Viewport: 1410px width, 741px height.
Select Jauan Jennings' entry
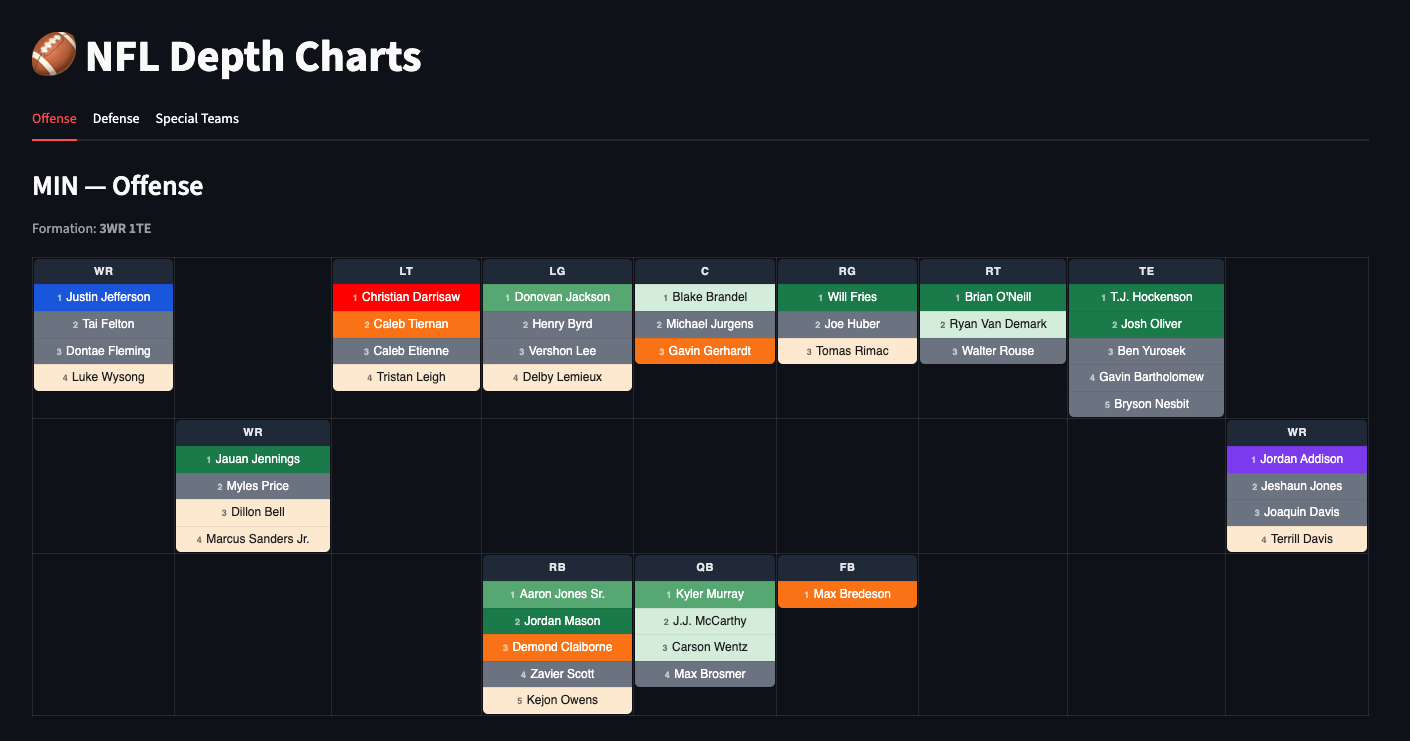pyautogui.click(x=253, y=459)
